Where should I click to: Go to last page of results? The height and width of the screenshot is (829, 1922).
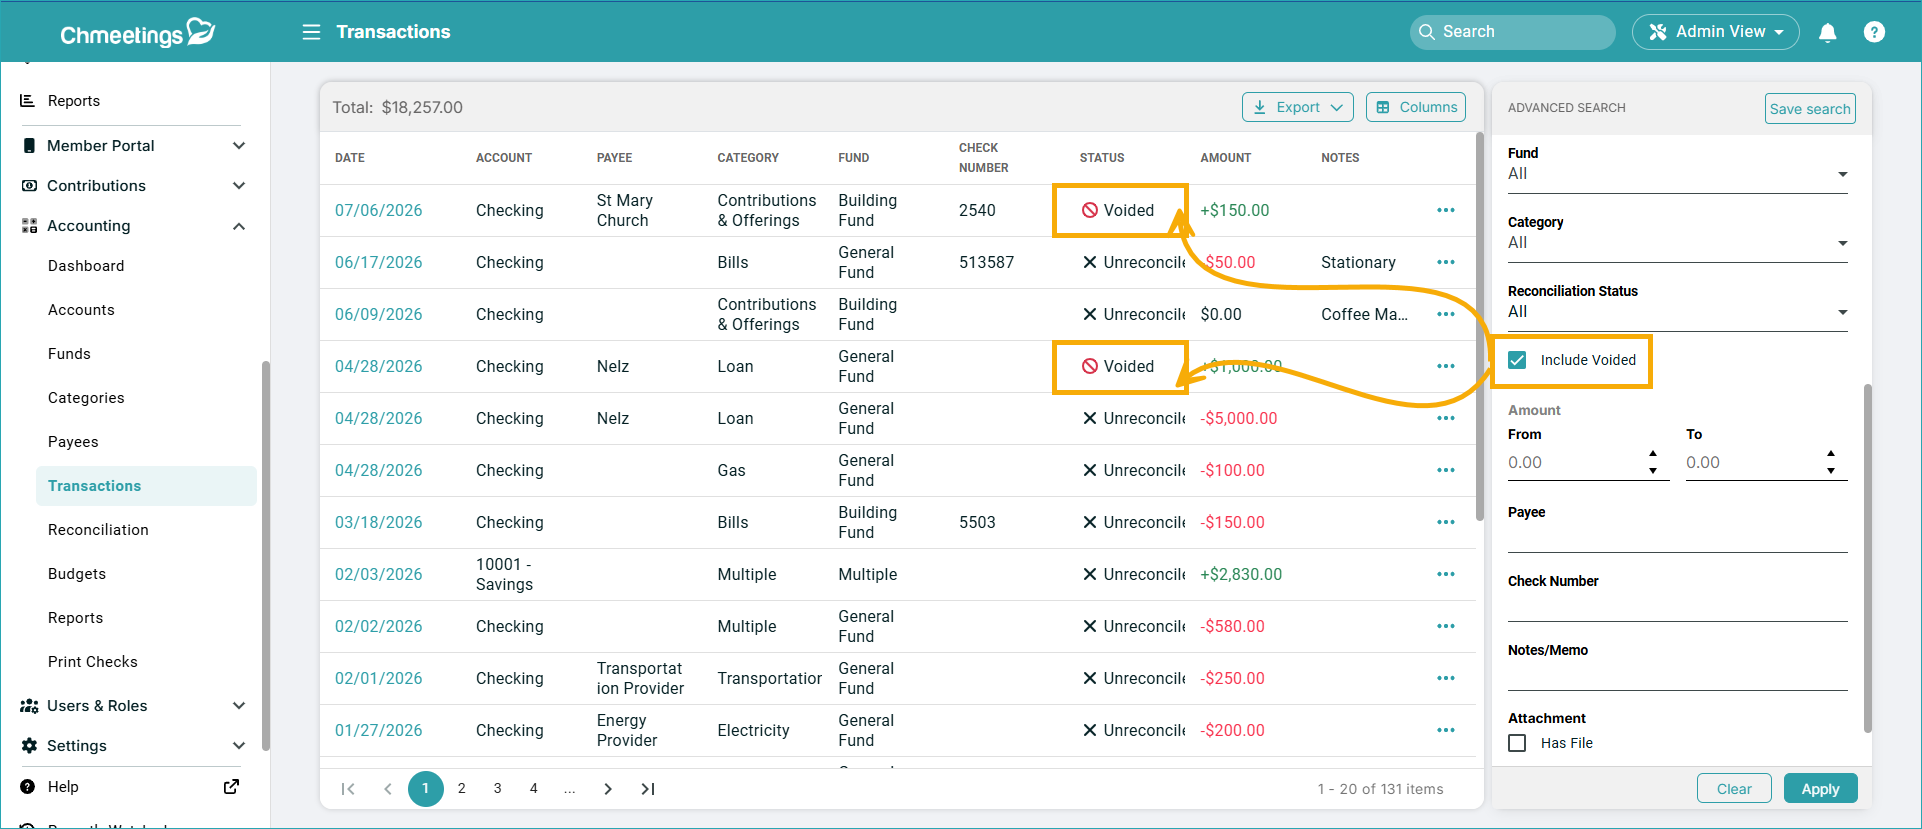(x=648, y=789)
